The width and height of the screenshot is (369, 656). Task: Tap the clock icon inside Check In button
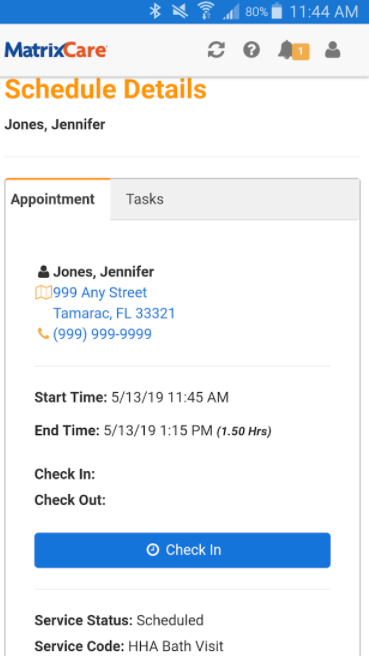tap(153, 550)
